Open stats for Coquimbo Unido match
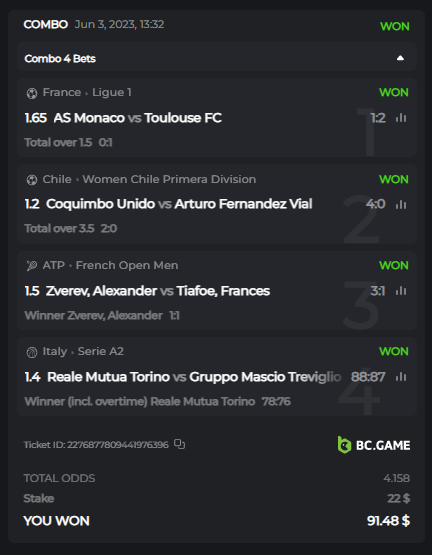The height and width of the screenshot is (555, 432). (x=401, y=204)
